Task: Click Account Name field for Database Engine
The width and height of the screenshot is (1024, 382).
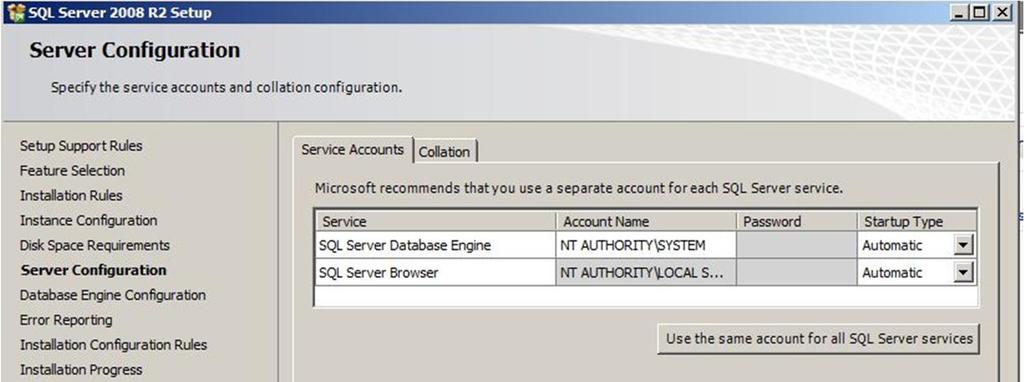Action: [646, 246]
